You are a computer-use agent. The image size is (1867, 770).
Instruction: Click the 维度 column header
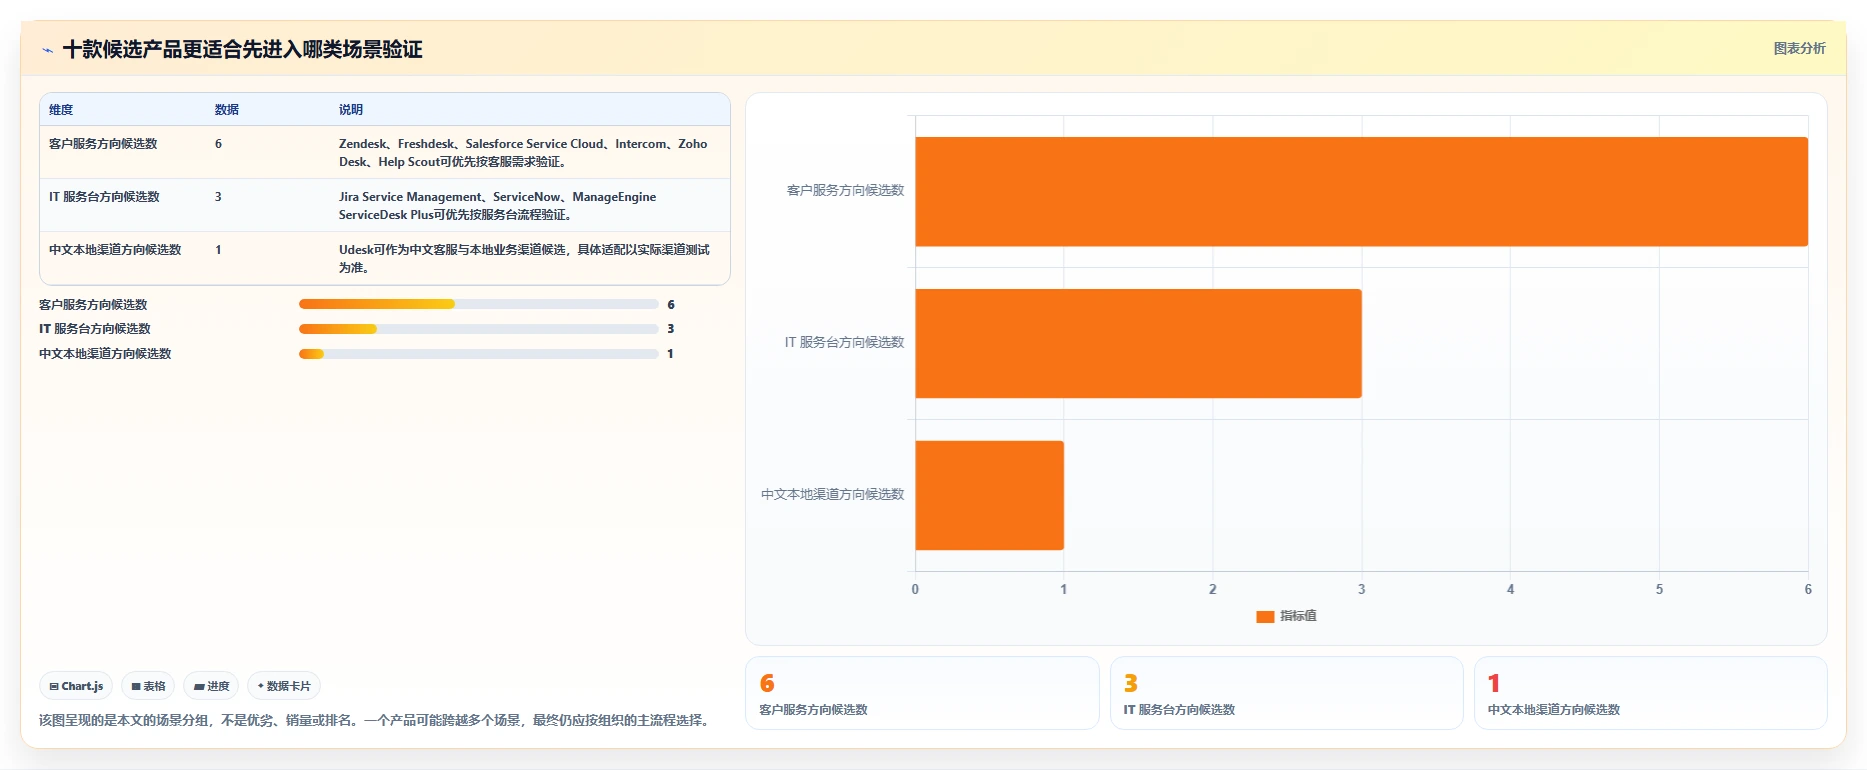(61, 110)
